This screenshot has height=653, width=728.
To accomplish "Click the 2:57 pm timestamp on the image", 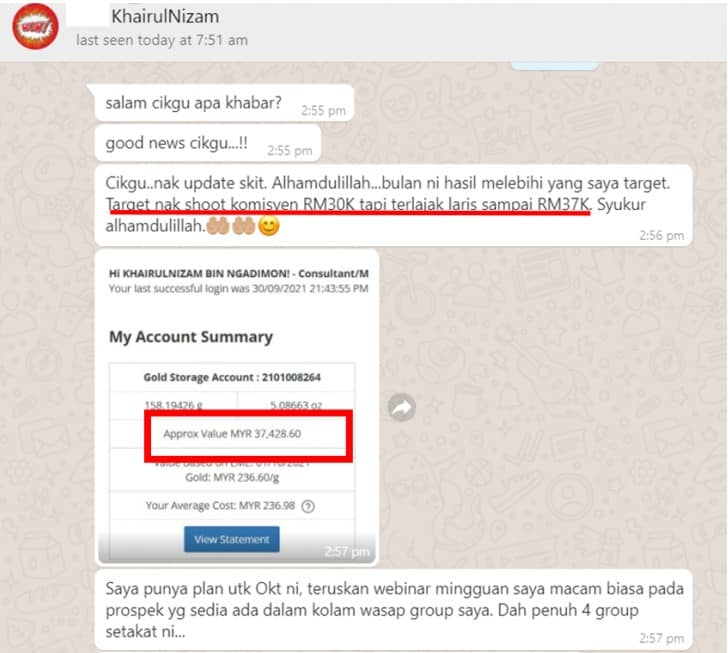I will click(347, 552).
